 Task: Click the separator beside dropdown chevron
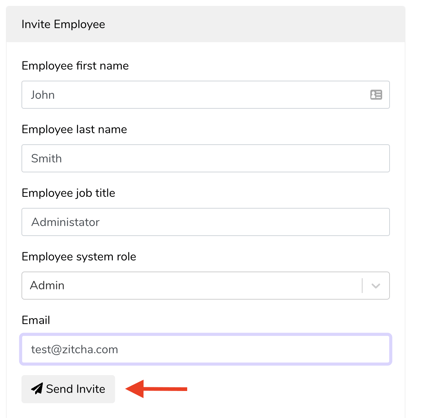click(362, 286)
